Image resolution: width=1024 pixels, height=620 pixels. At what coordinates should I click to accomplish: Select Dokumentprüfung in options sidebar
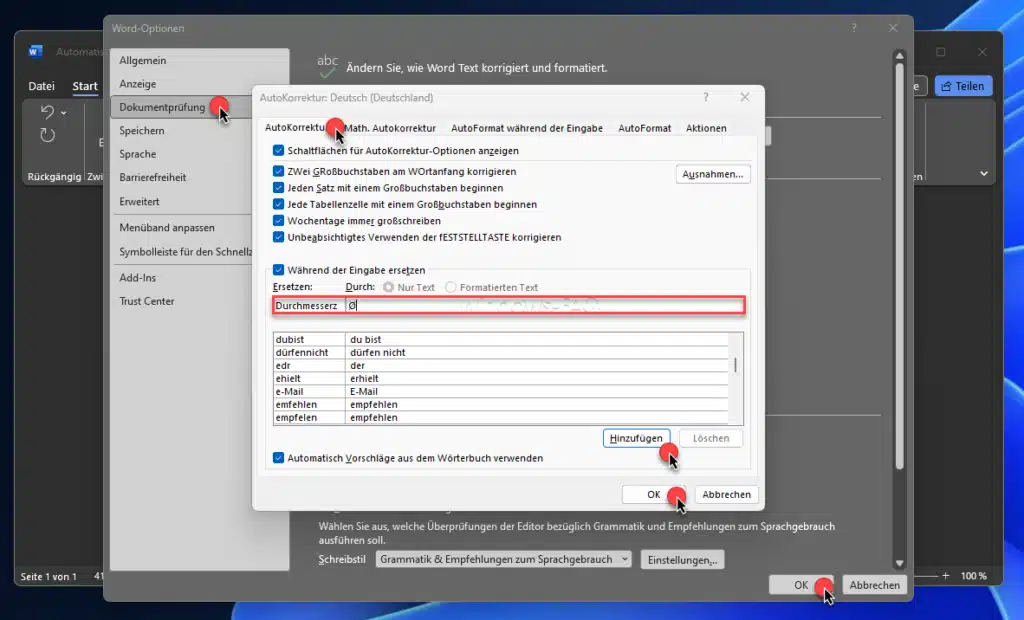(x=182, y=107)
